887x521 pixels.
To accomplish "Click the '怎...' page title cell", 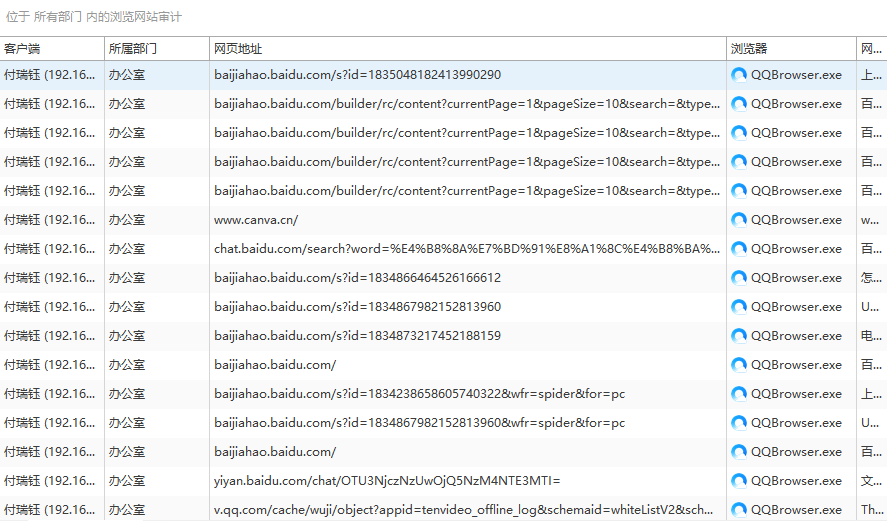I will point(871,278).
